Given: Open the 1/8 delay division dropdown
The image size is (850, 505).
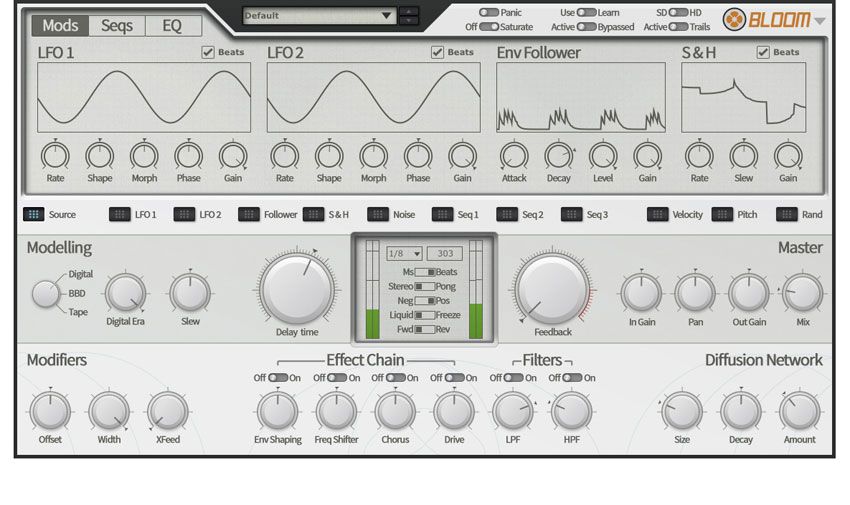Looking at the screenshot, I should pyautogui.click(x=404, y=253).
